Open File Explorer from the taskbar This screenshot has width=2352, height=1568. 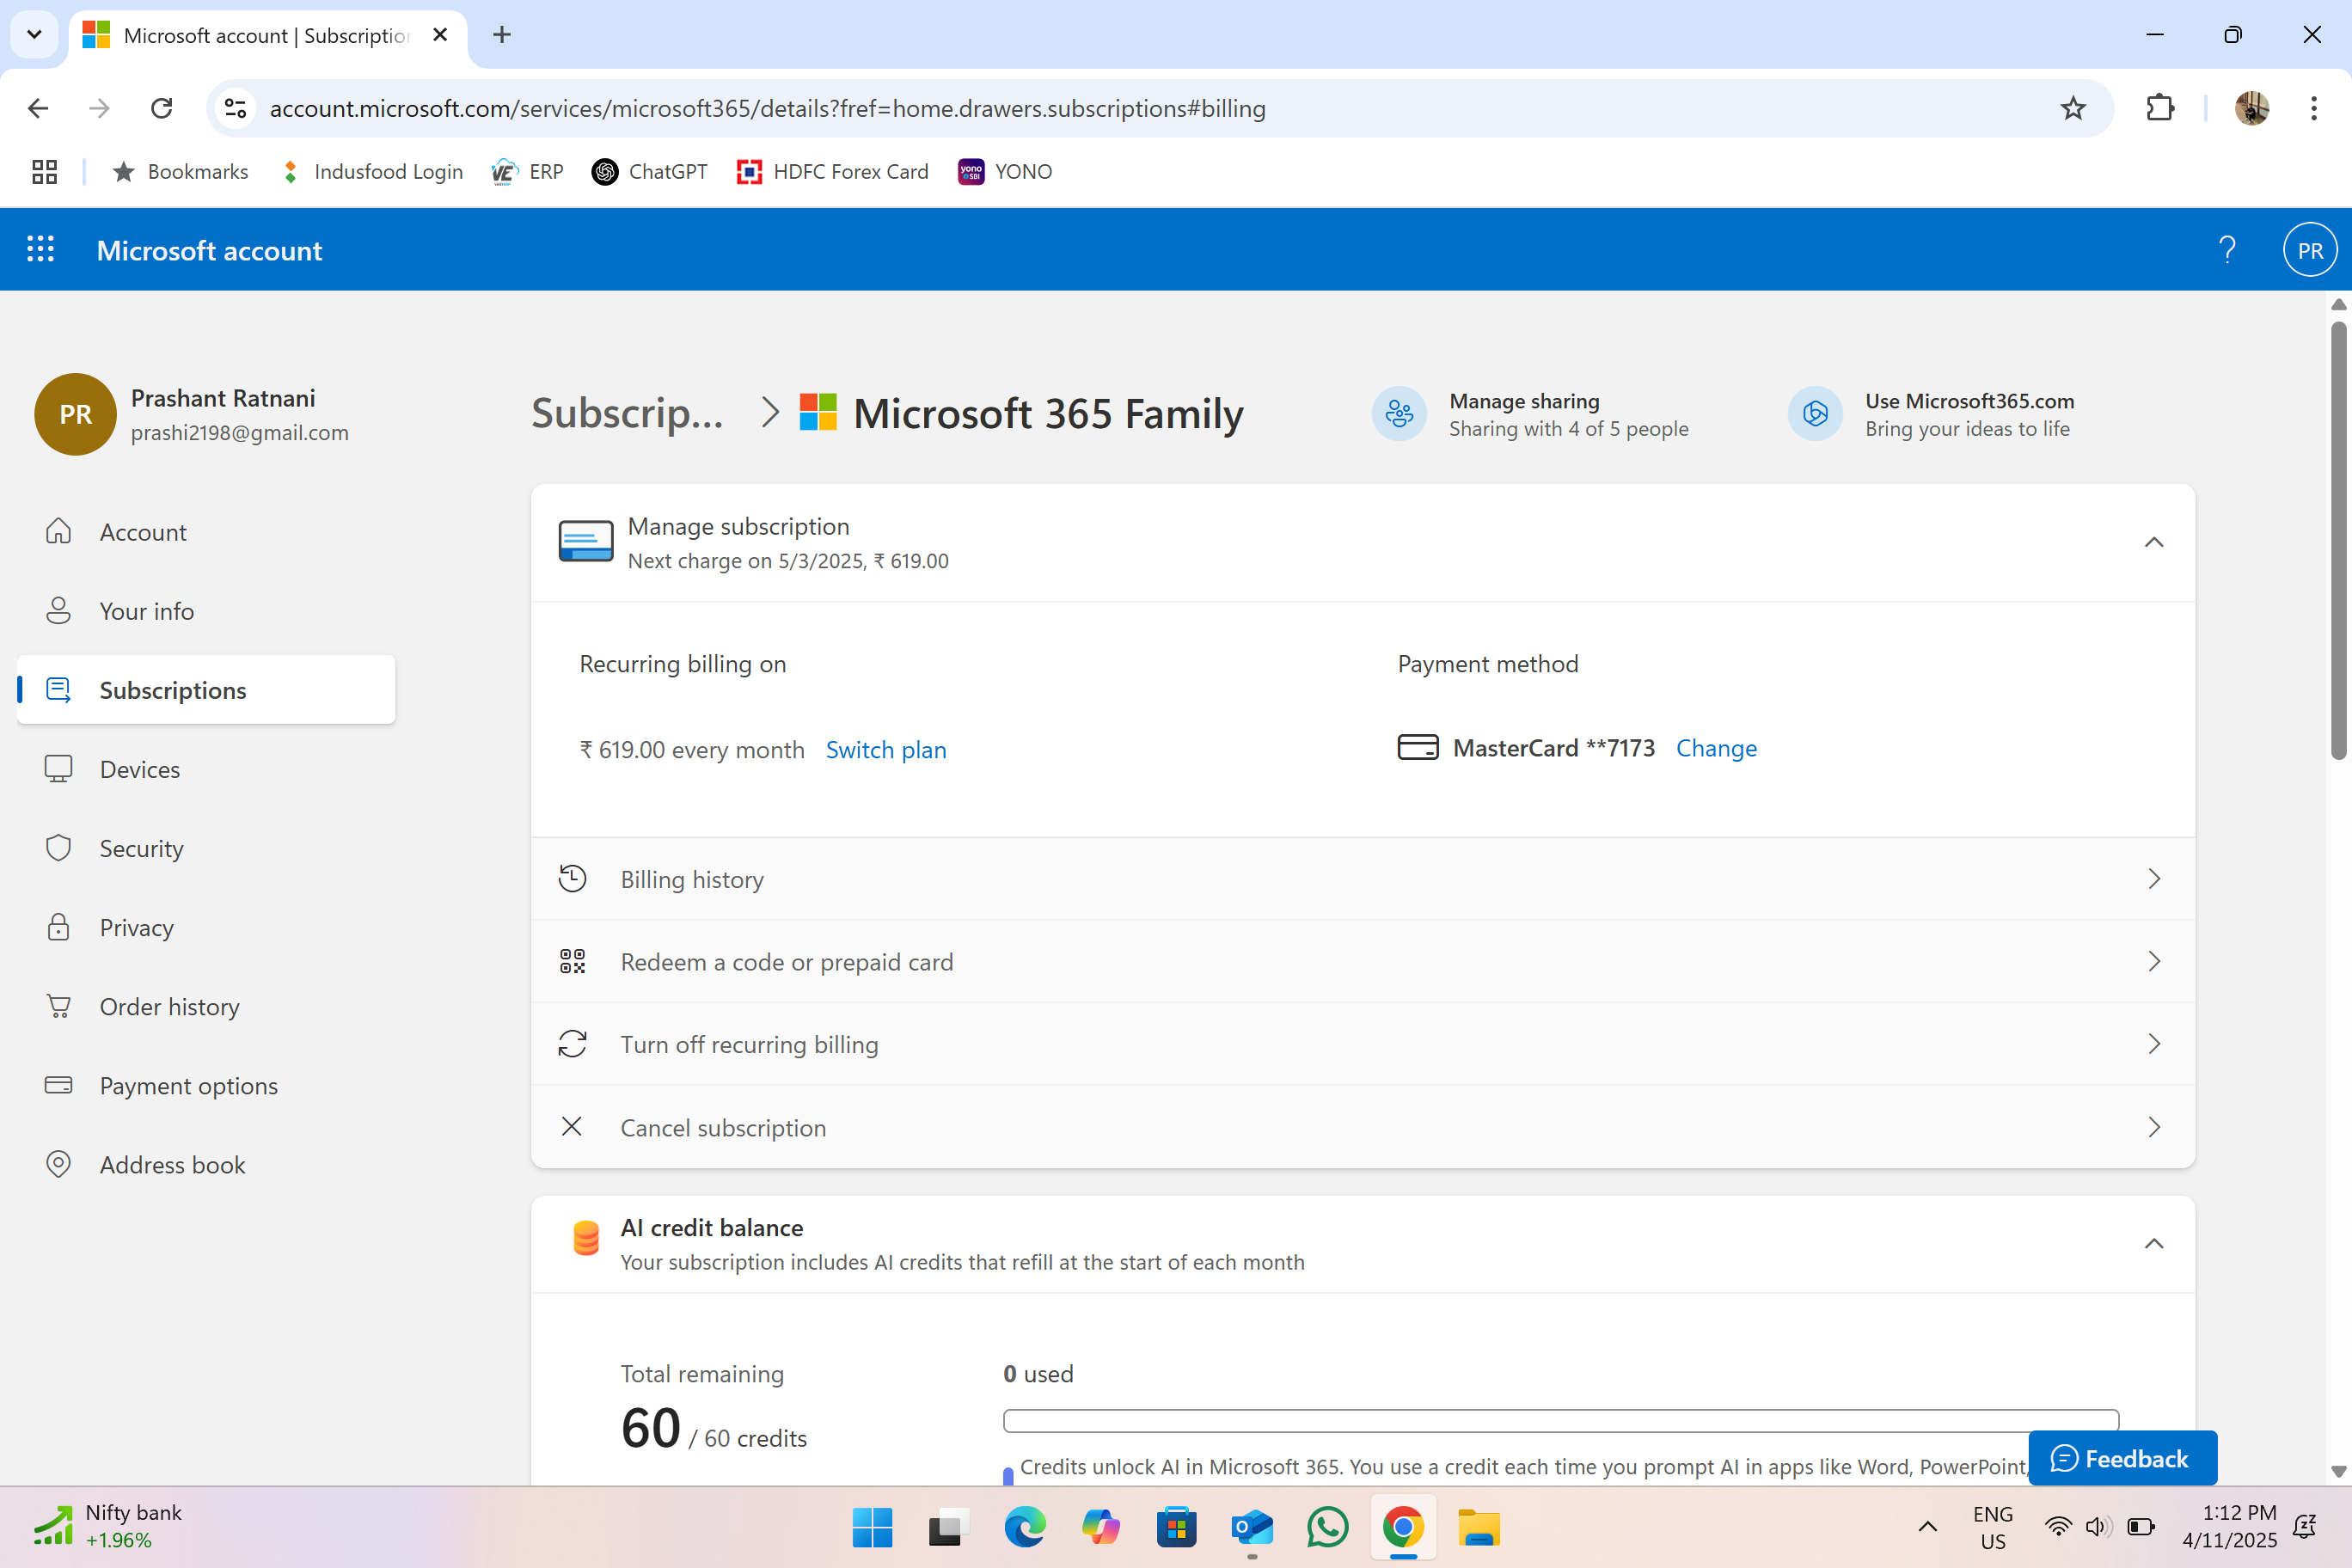point(1479,1528)
